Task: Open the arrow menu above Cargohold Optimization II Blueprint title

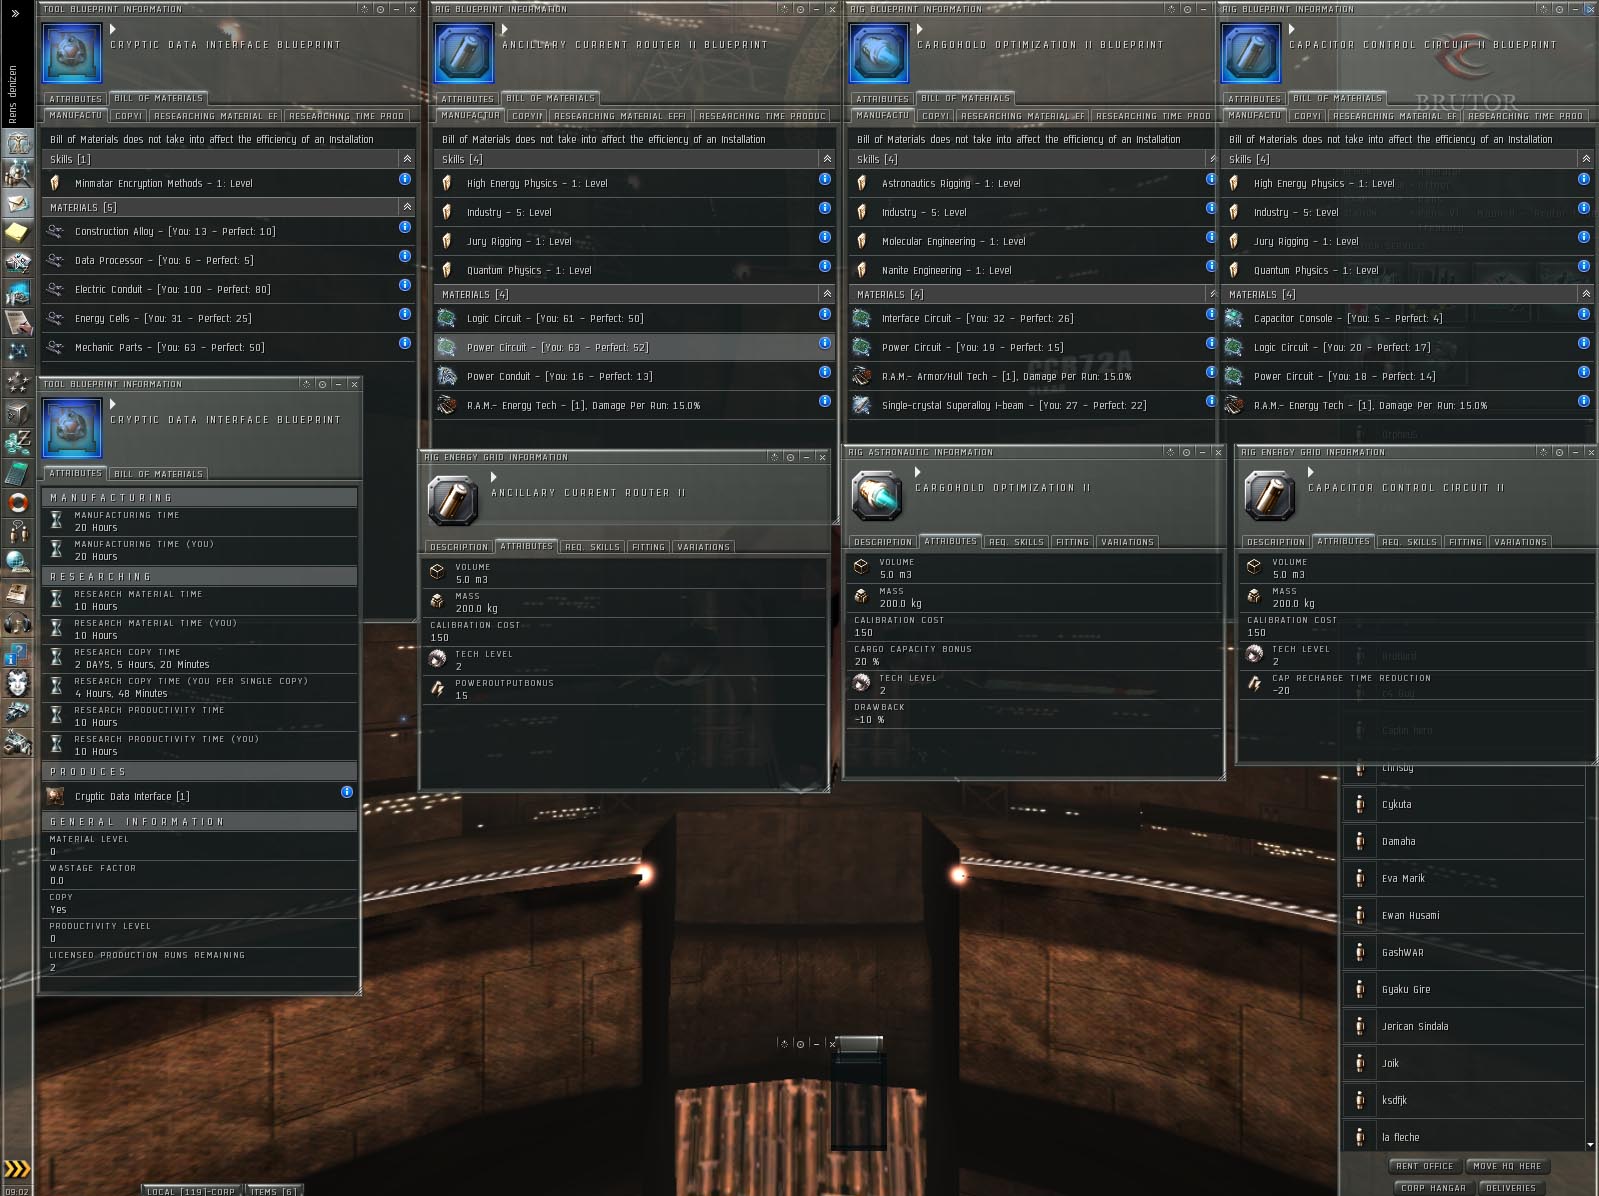Action: 920,30
